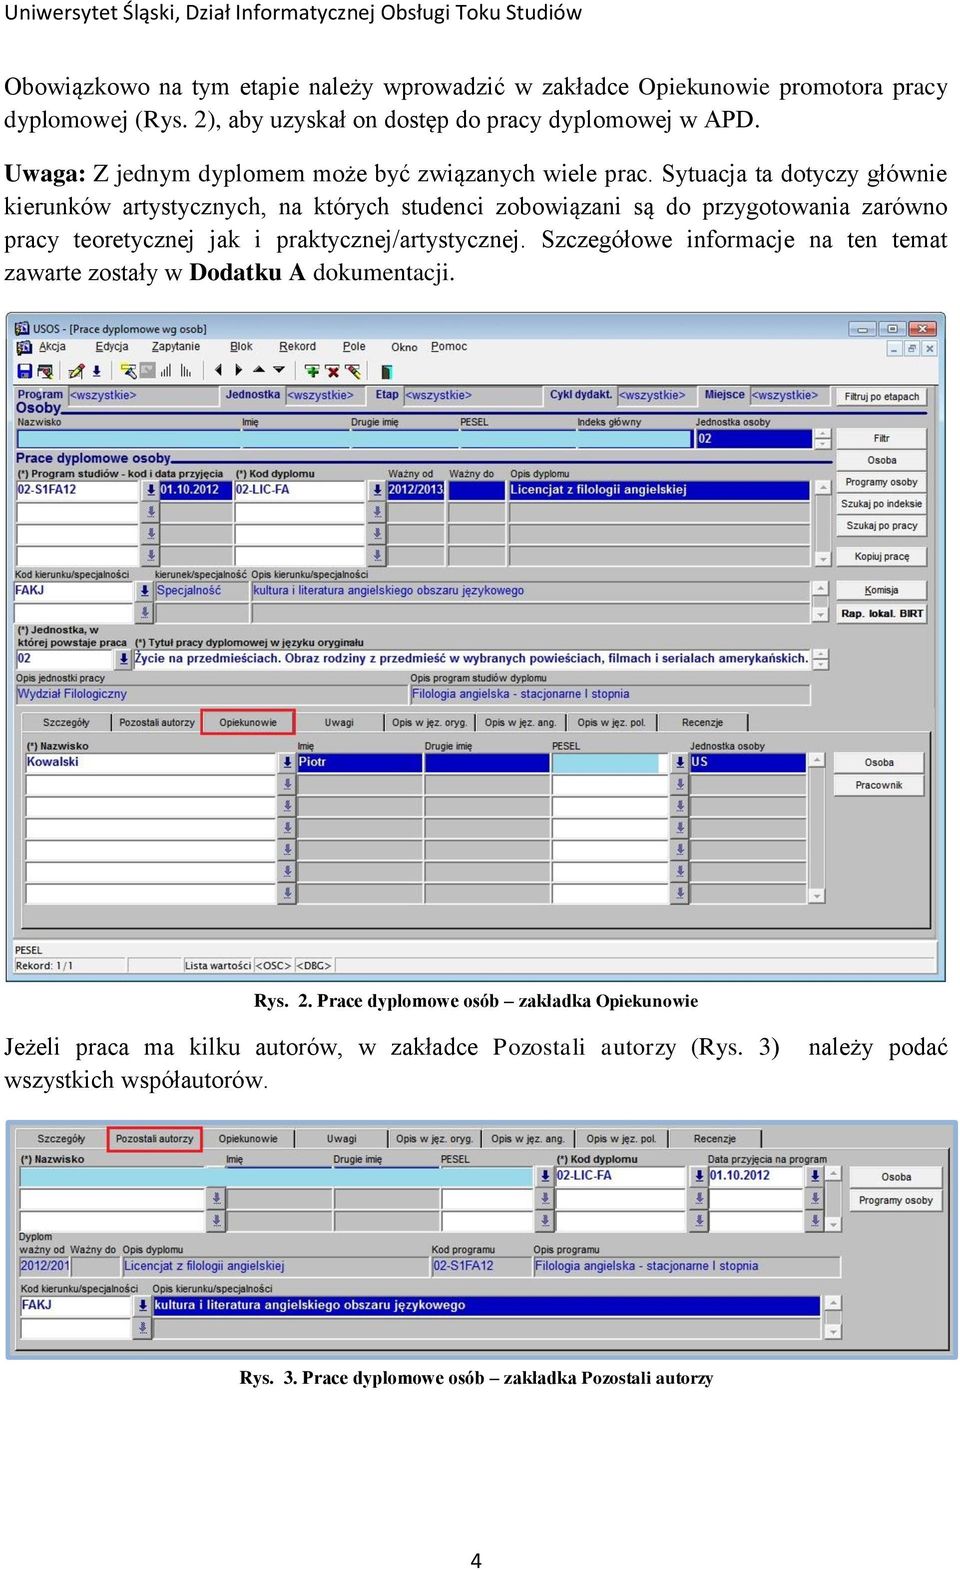Click Imię field containing Piotr
Screen dimensions: 960x1570
[359, 762]
